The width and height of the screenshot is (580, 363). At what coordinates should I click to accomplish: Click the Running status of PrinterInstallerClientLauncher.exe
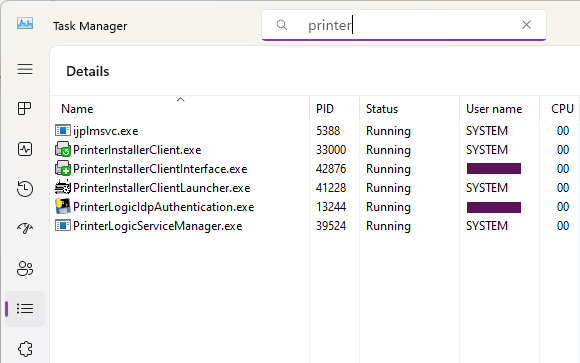tap(388, 188)
